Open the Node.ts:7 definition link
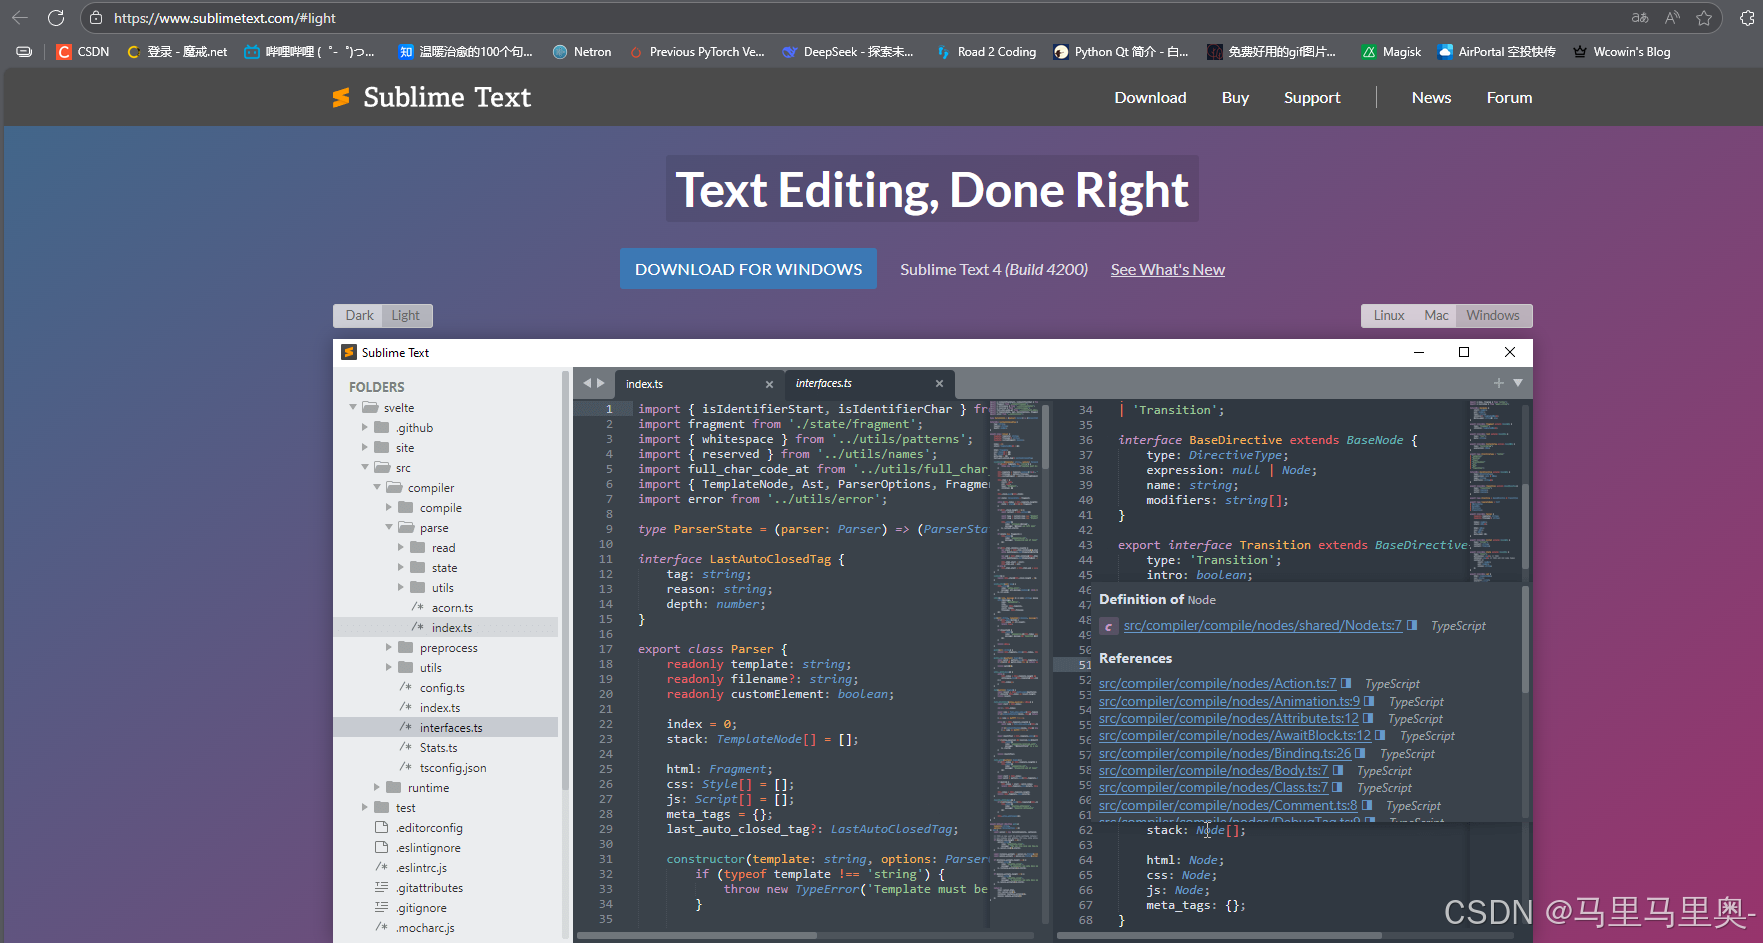 coord(1262,625)
